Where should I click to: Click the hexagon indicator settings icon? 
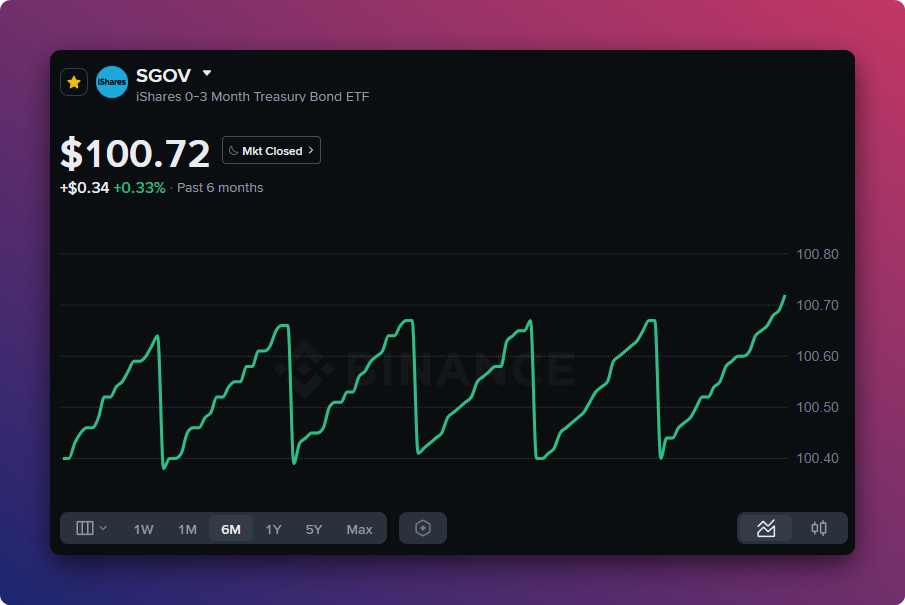point(423,528)
